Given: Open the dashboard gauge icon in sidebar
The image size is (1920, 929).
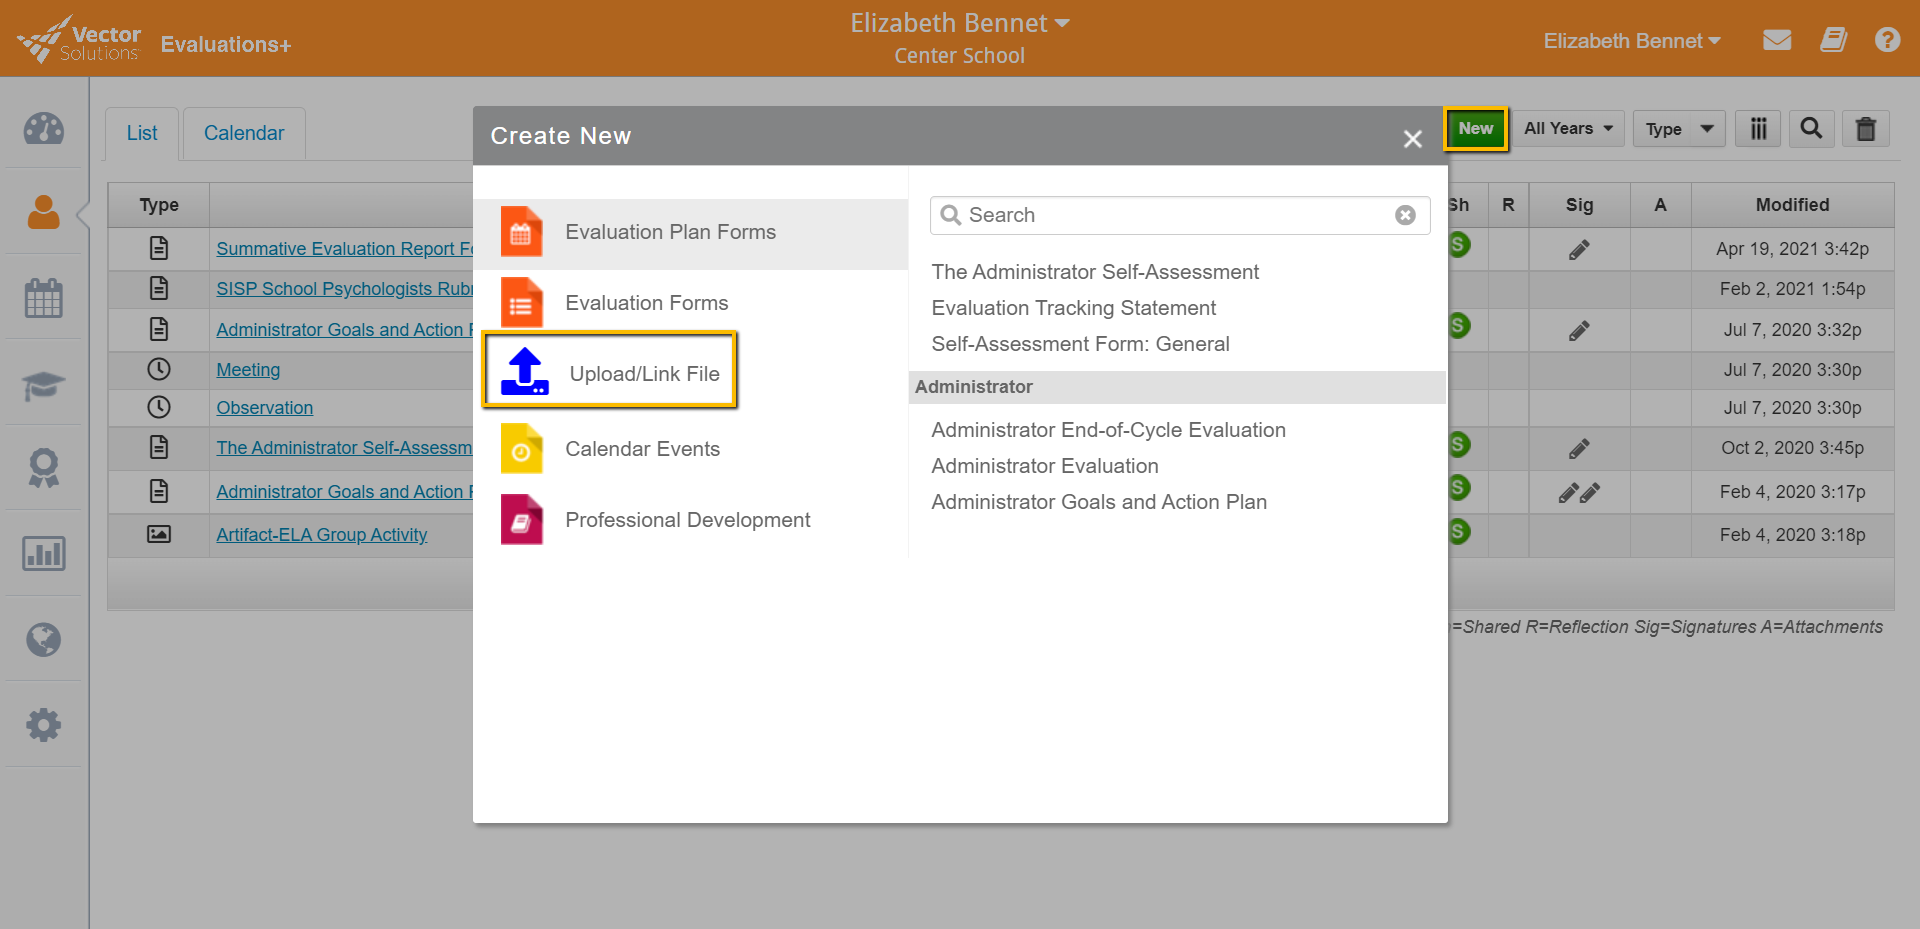Looking at the screenshot, I should [x=44, y=129].
